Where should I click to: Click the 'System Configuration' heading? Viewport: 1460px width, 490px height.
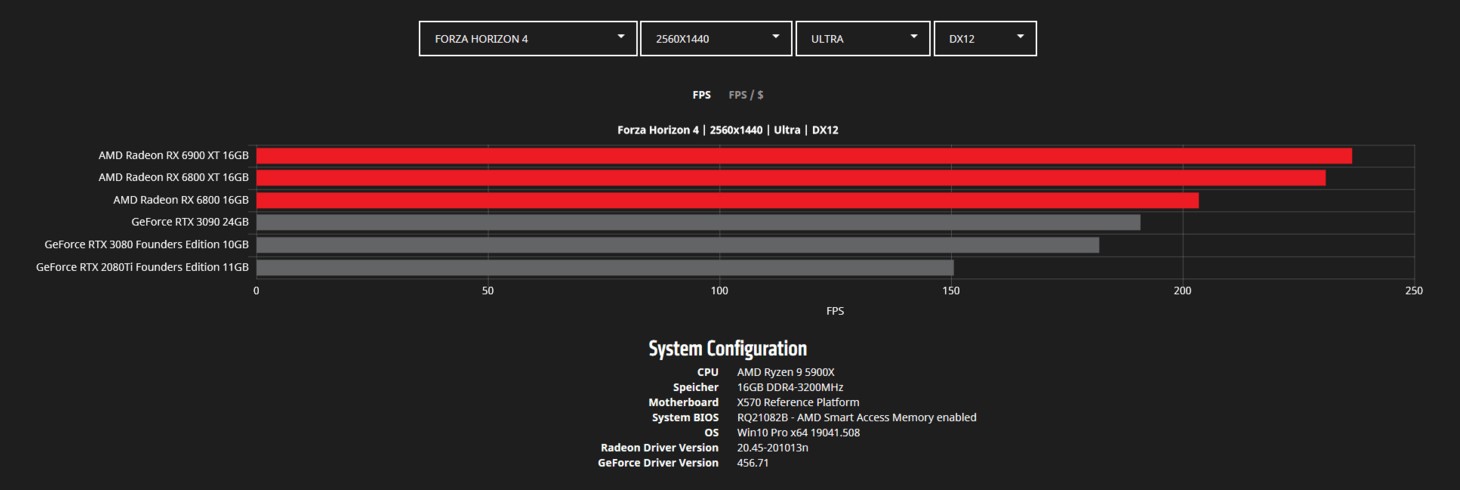pos(728,349)
